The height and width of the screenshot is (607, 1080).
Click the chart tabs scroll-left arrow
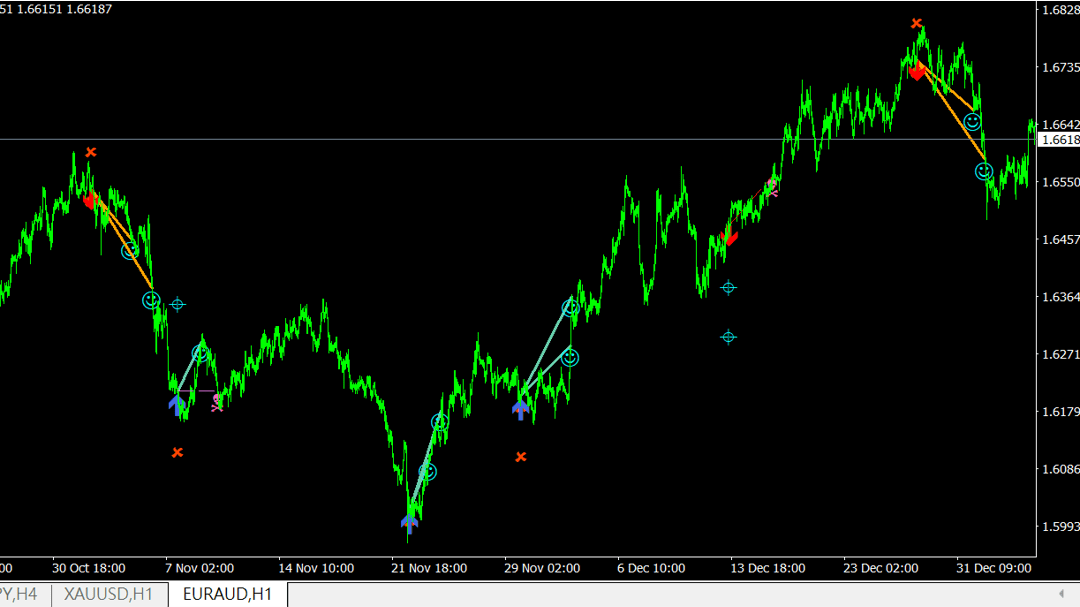(x=1061, y=593)
